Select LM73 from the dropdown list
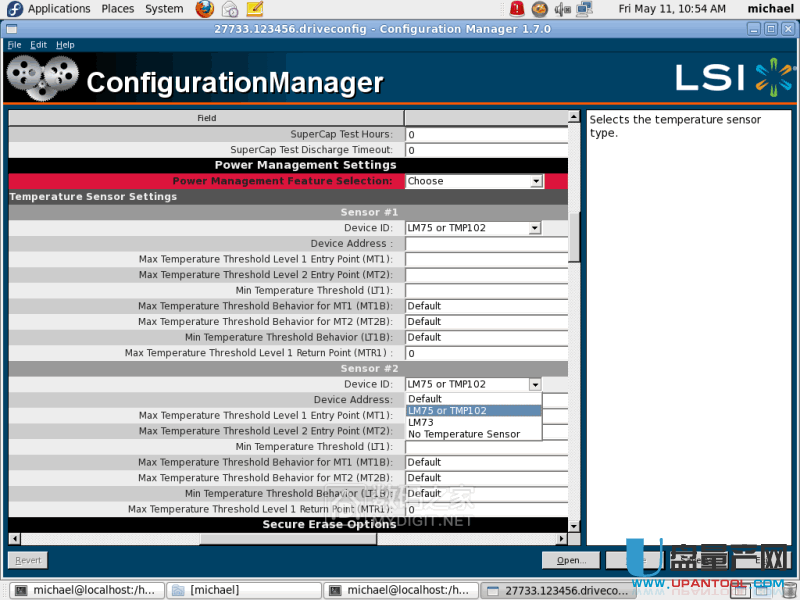800x600 pixels. tap(421, 422)
